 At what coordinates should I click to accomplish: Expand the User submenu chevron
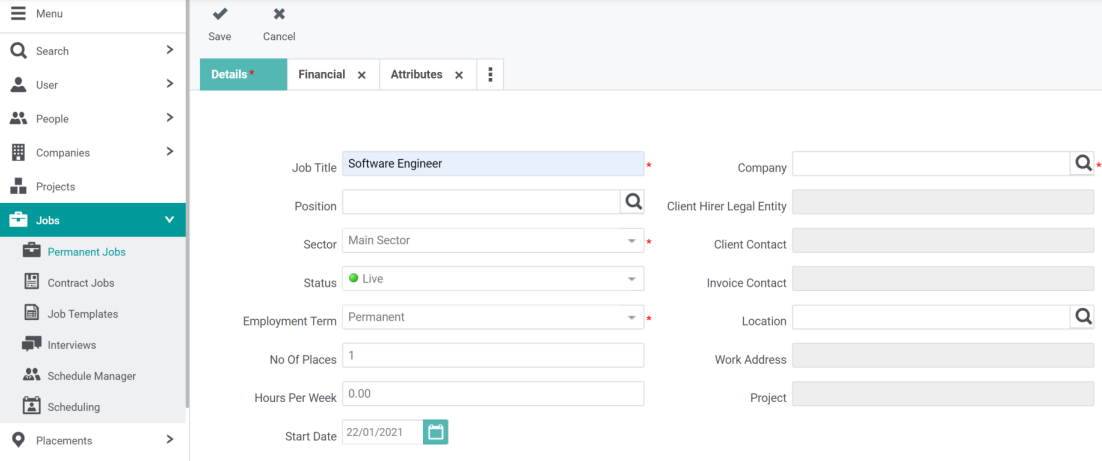coord(169,84)
